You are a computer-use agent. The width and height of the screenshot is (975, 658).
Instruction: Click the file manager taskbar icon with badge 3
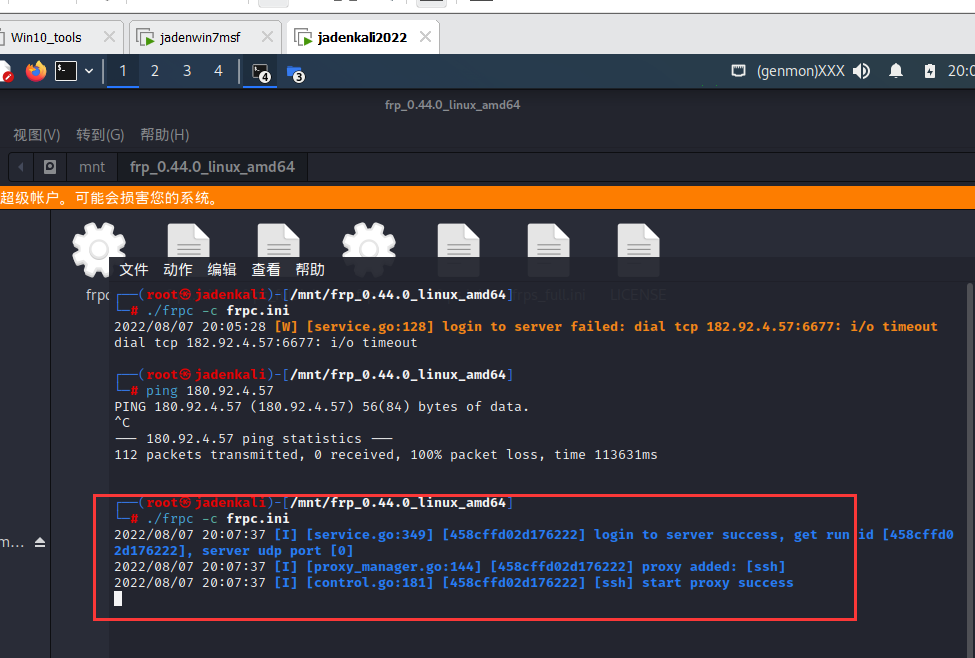click(x=295, y=72)
